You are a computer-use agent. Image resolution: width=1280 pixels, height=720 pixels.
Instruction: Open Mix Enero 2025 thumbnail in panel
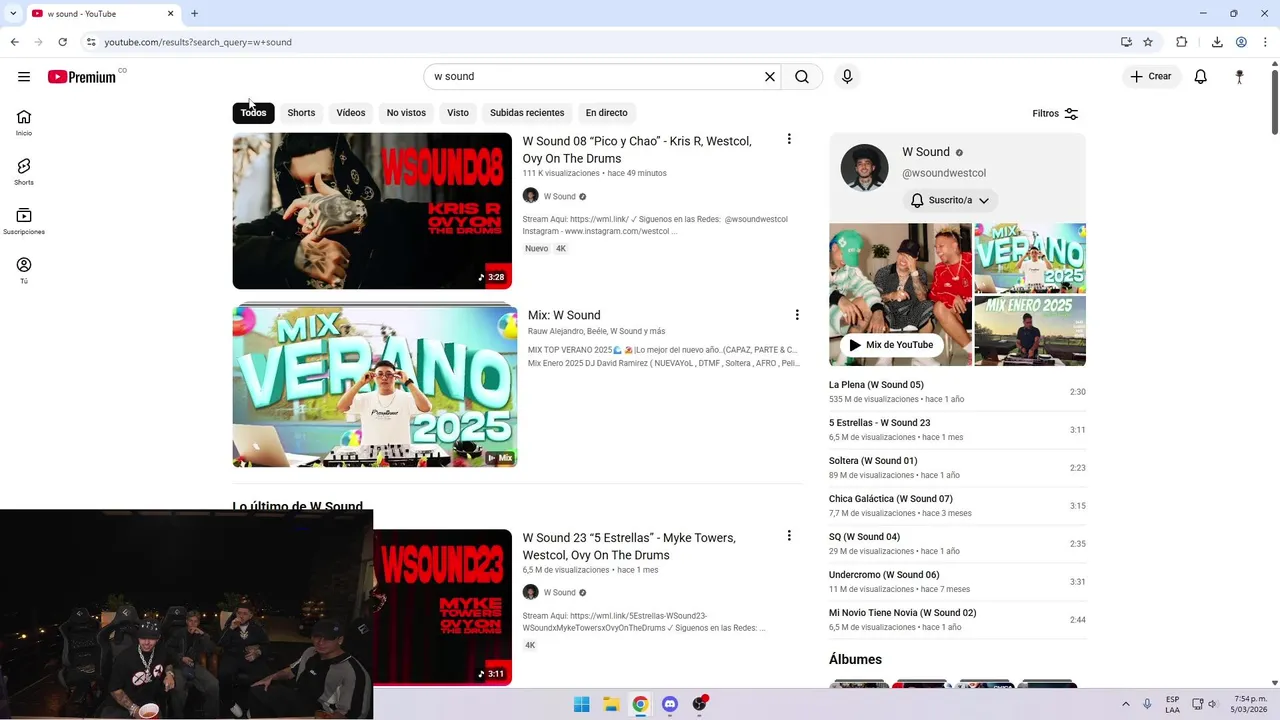click(x=1030, y=331)
